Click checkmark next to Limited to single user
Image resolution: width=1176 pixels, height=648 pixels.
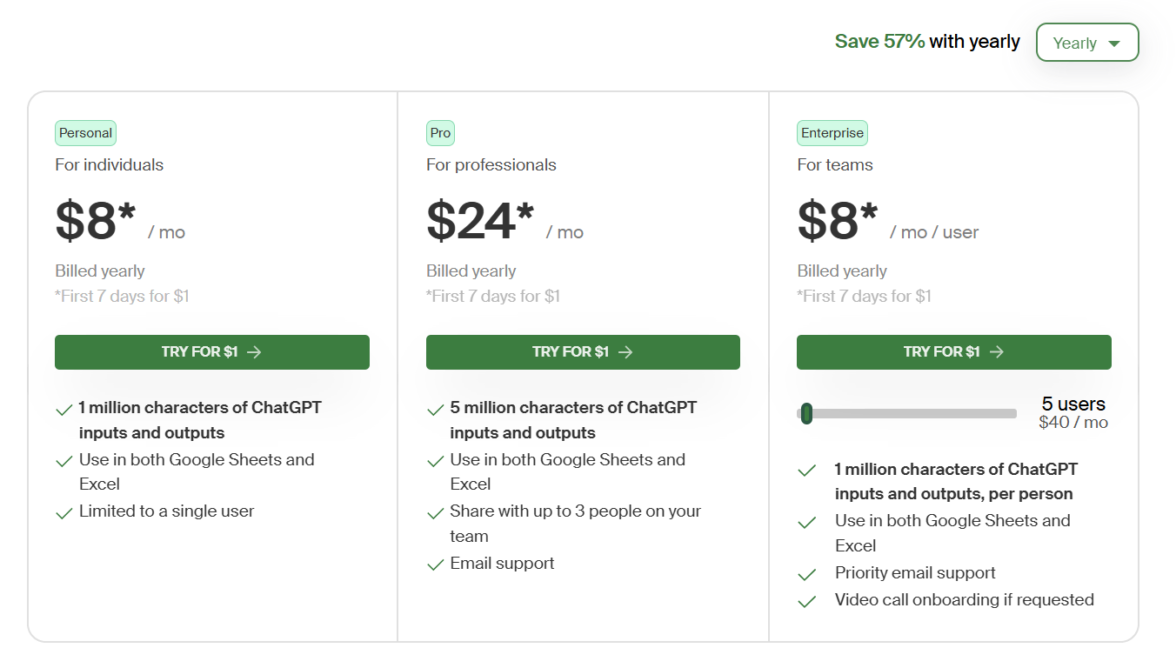click(64, 513)
